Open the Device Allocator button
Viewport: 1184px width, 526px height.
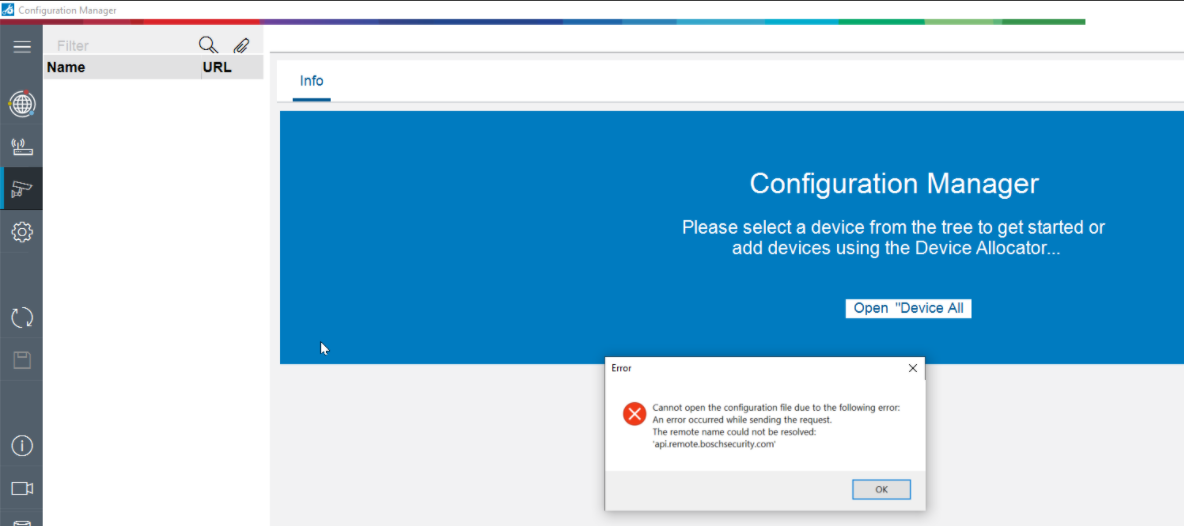point(908,308)
